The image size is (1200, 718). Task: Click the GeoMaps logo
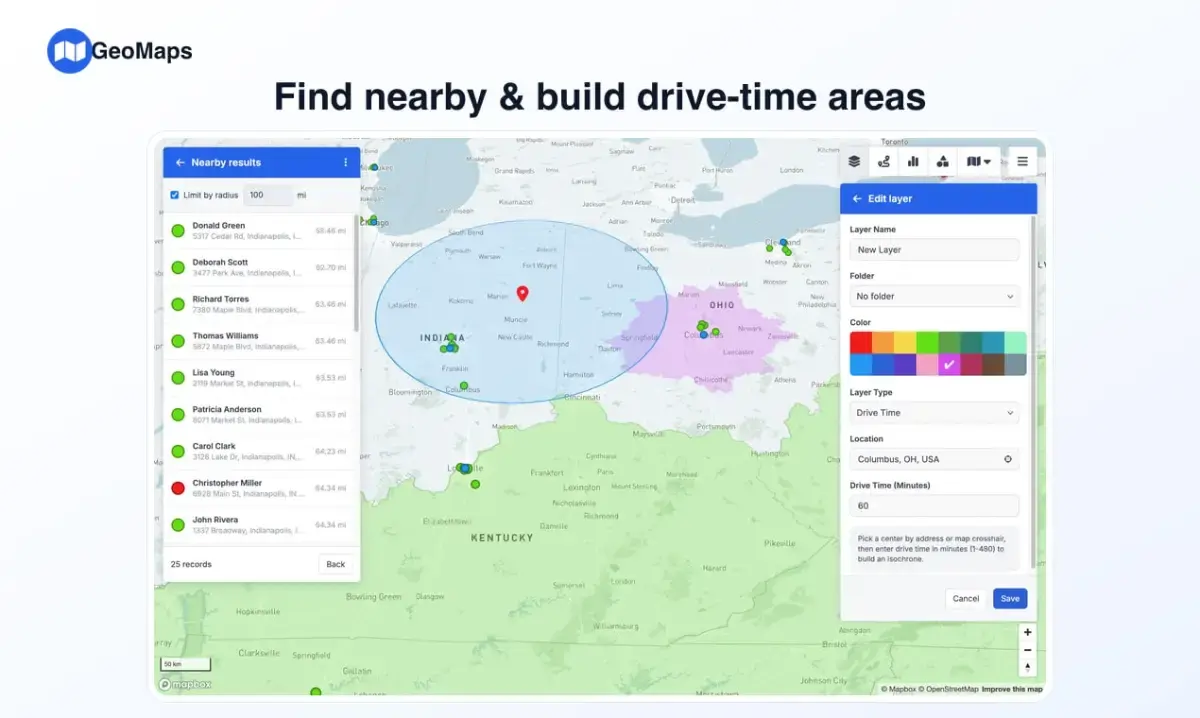[120, 51]
